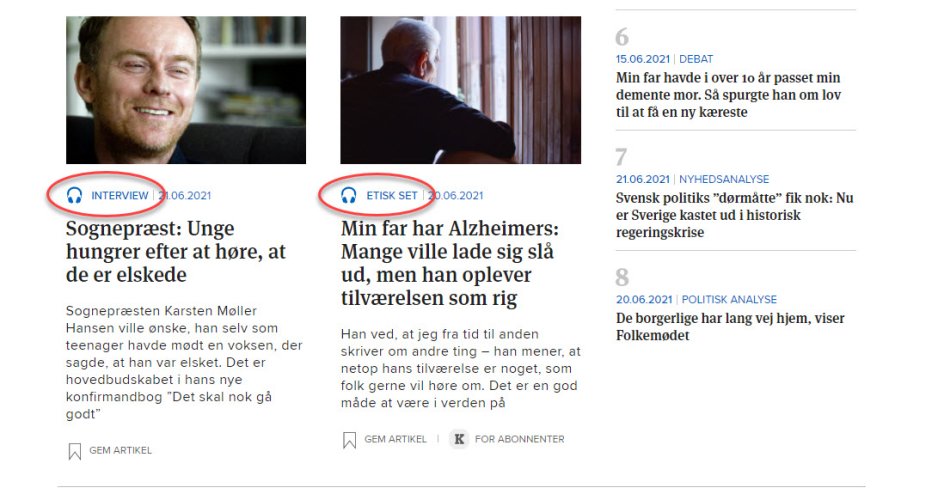Open article about father and demente mor
The width and height of the screenshot is (944, 494).
[728, 95]
